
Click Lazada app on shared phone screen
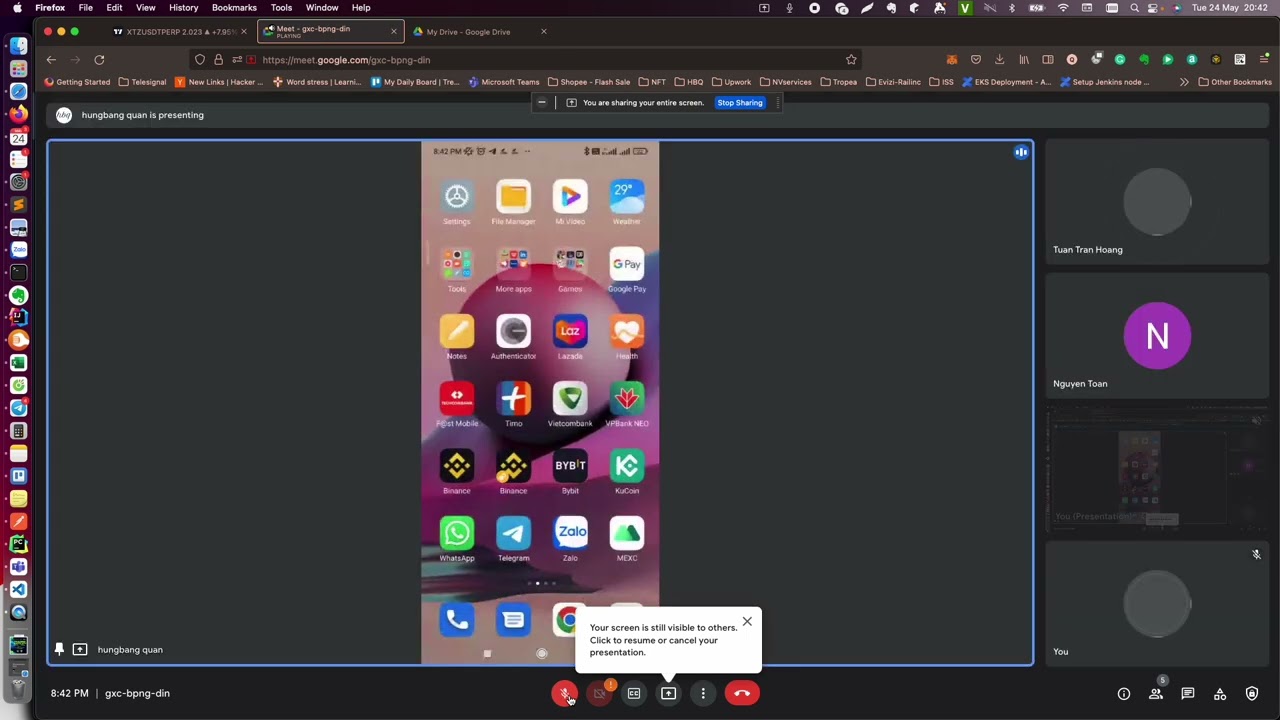[570, 336]
